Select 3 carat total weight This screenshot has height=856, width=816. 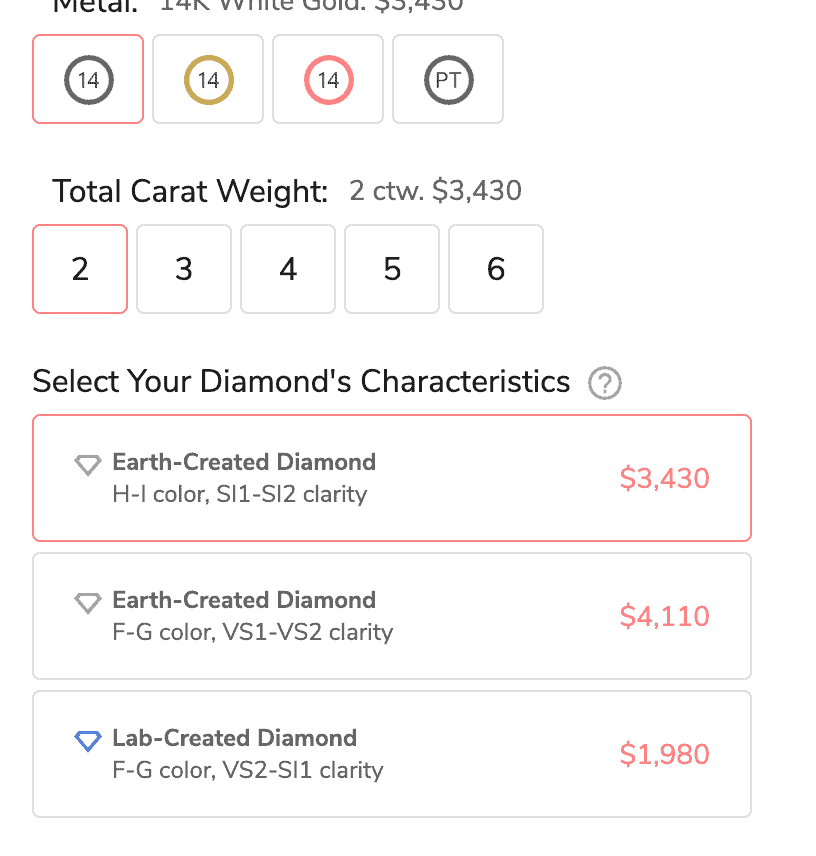pos(184,269)
